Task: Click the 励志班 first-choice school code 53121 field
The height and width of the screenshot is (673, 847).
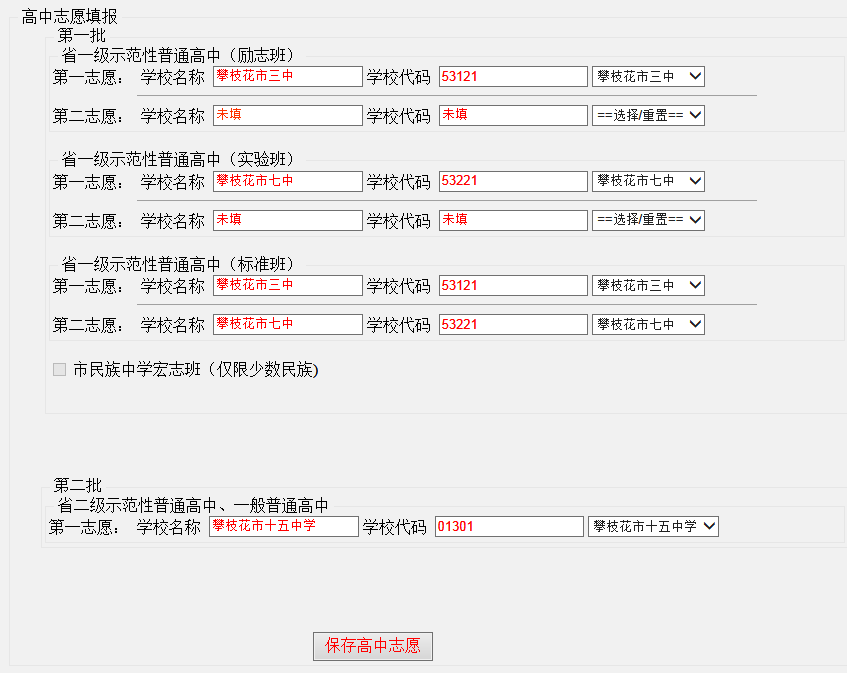Action: click(513, 77)
